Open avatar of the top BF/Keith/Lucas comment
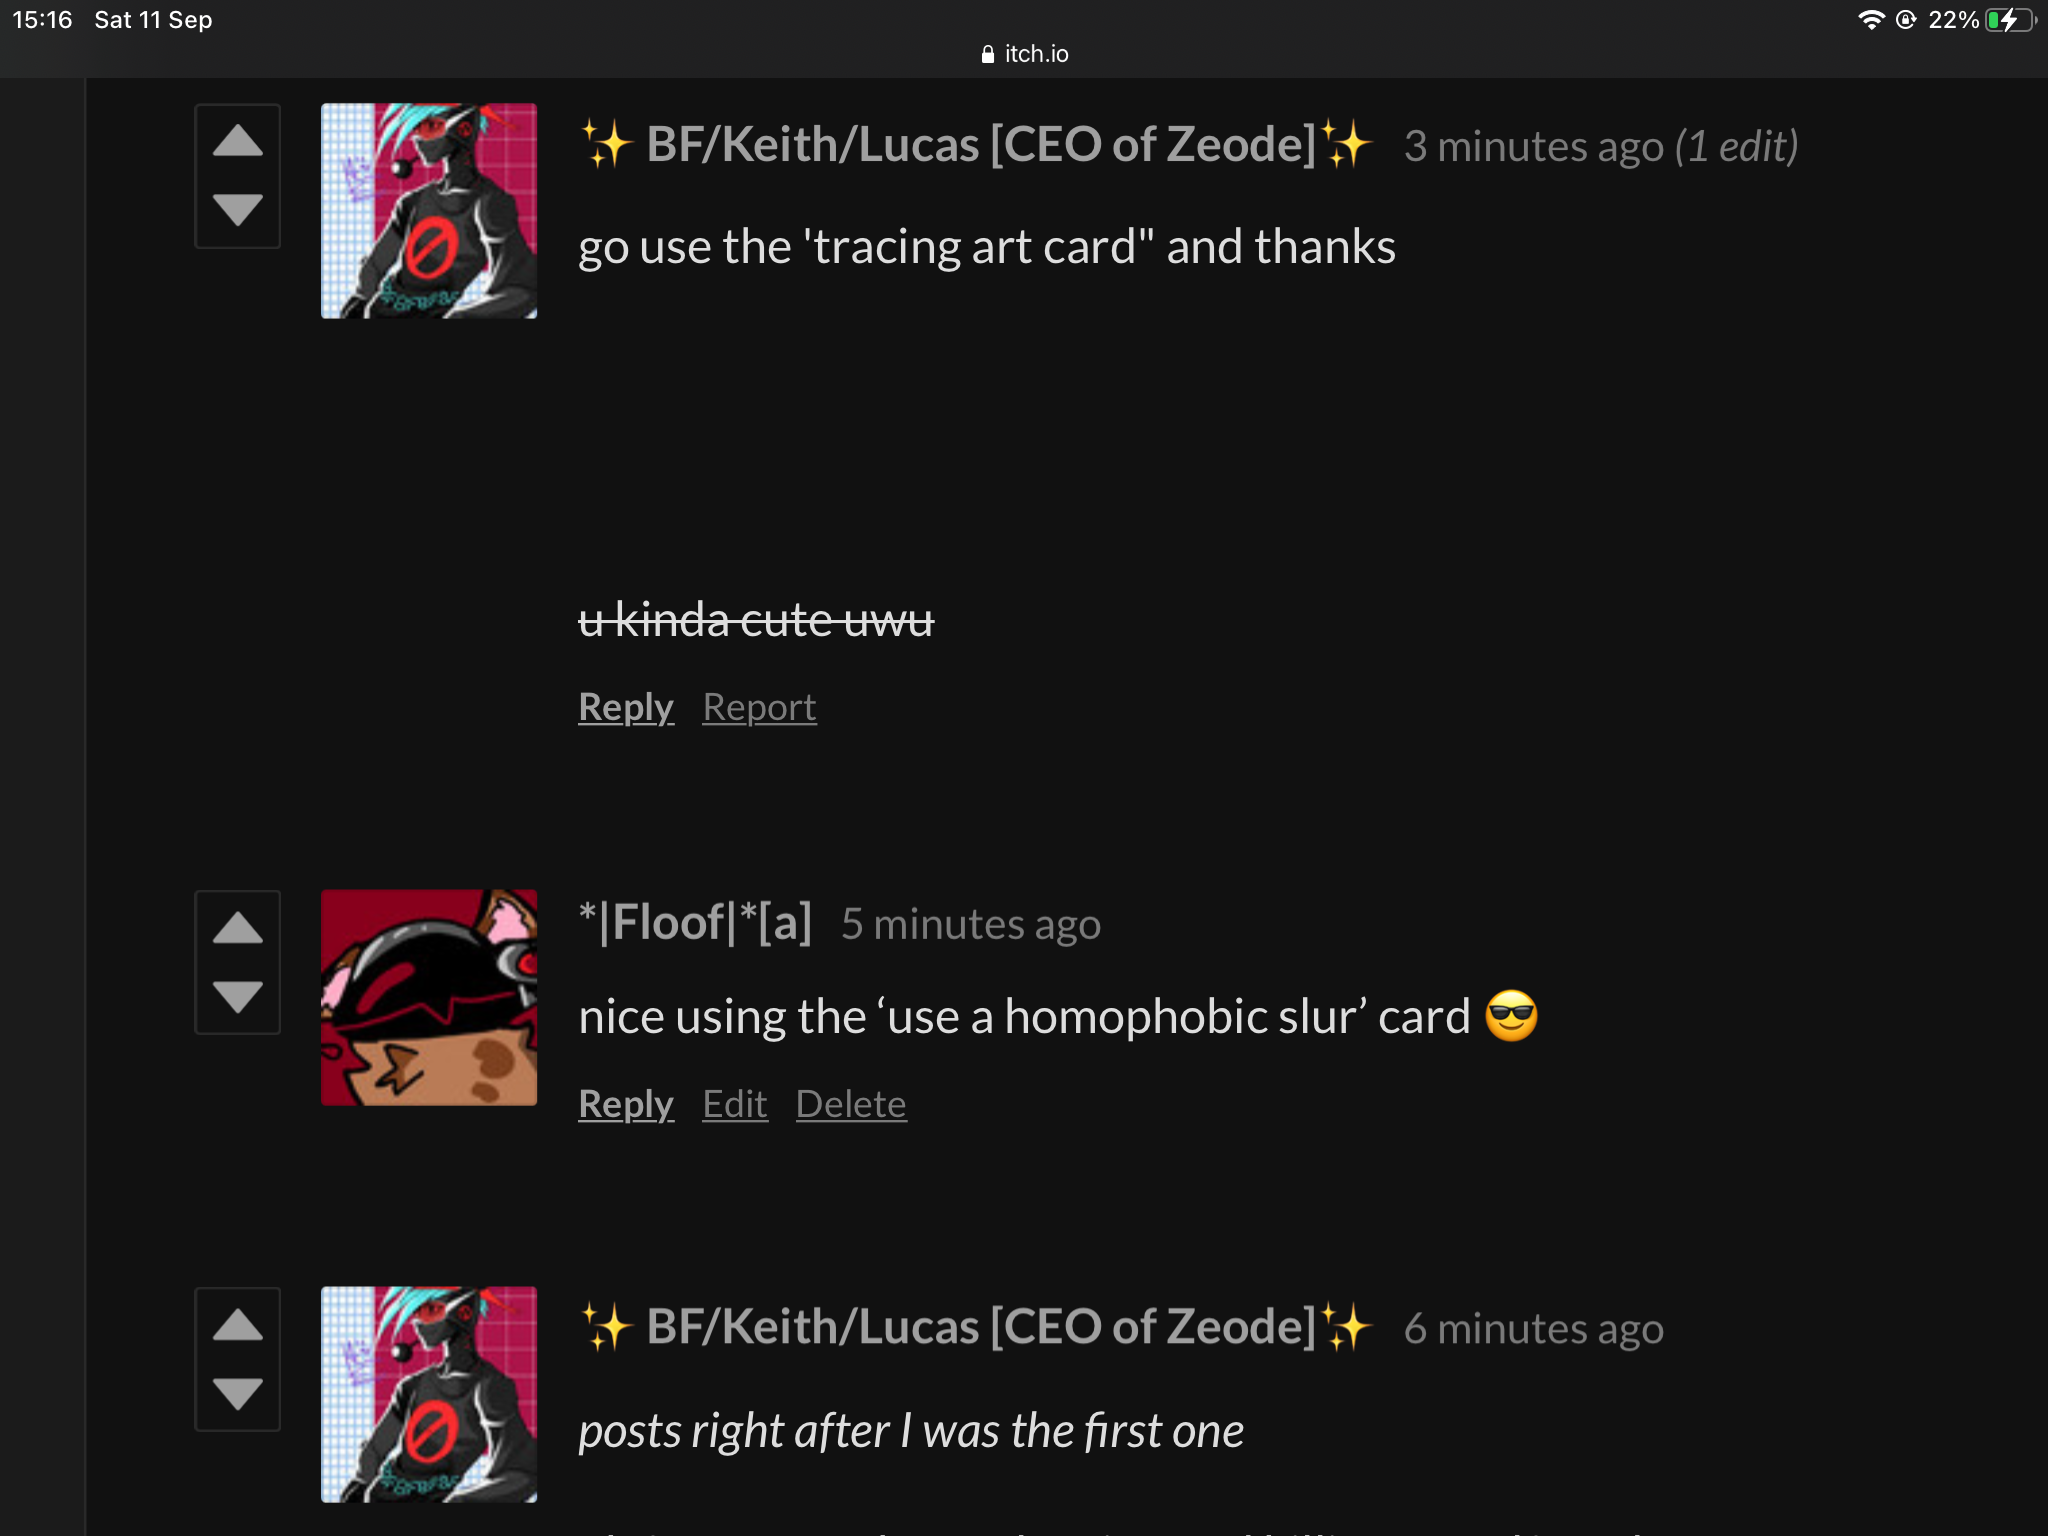Image resolution: width=2048 pixels, height=1536 pixels. [429, 211]
